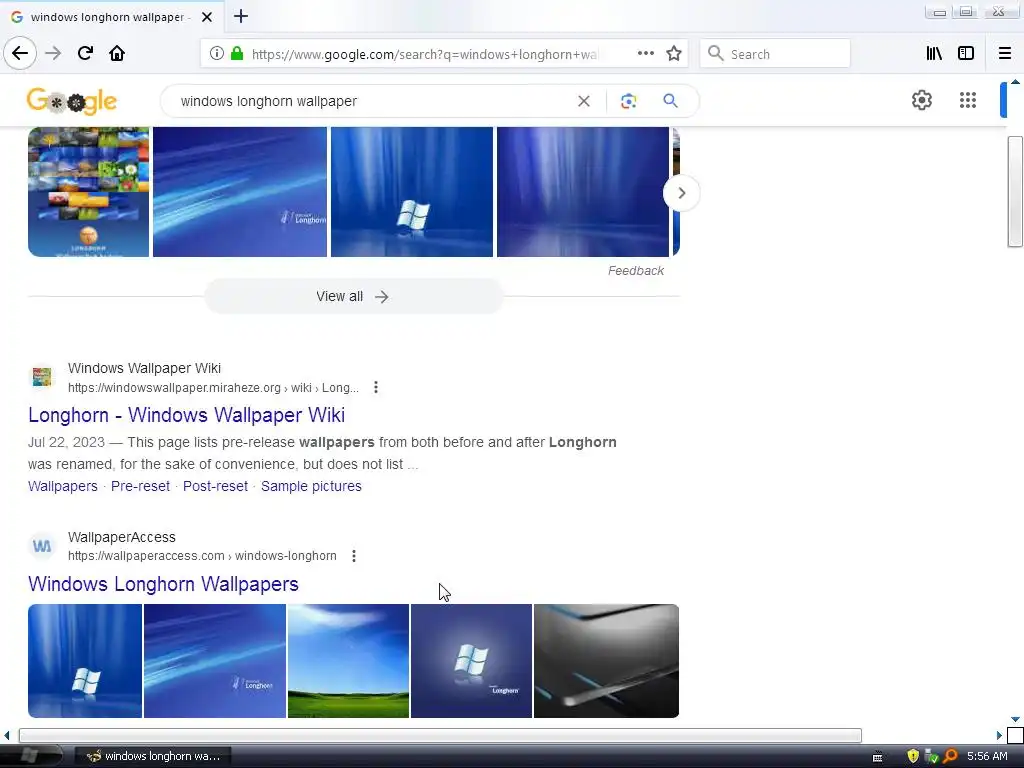The height and width of the screenshot is (768, 1024).
Task: Show site information icon in address bar
Action: click(x=217, y=54)
